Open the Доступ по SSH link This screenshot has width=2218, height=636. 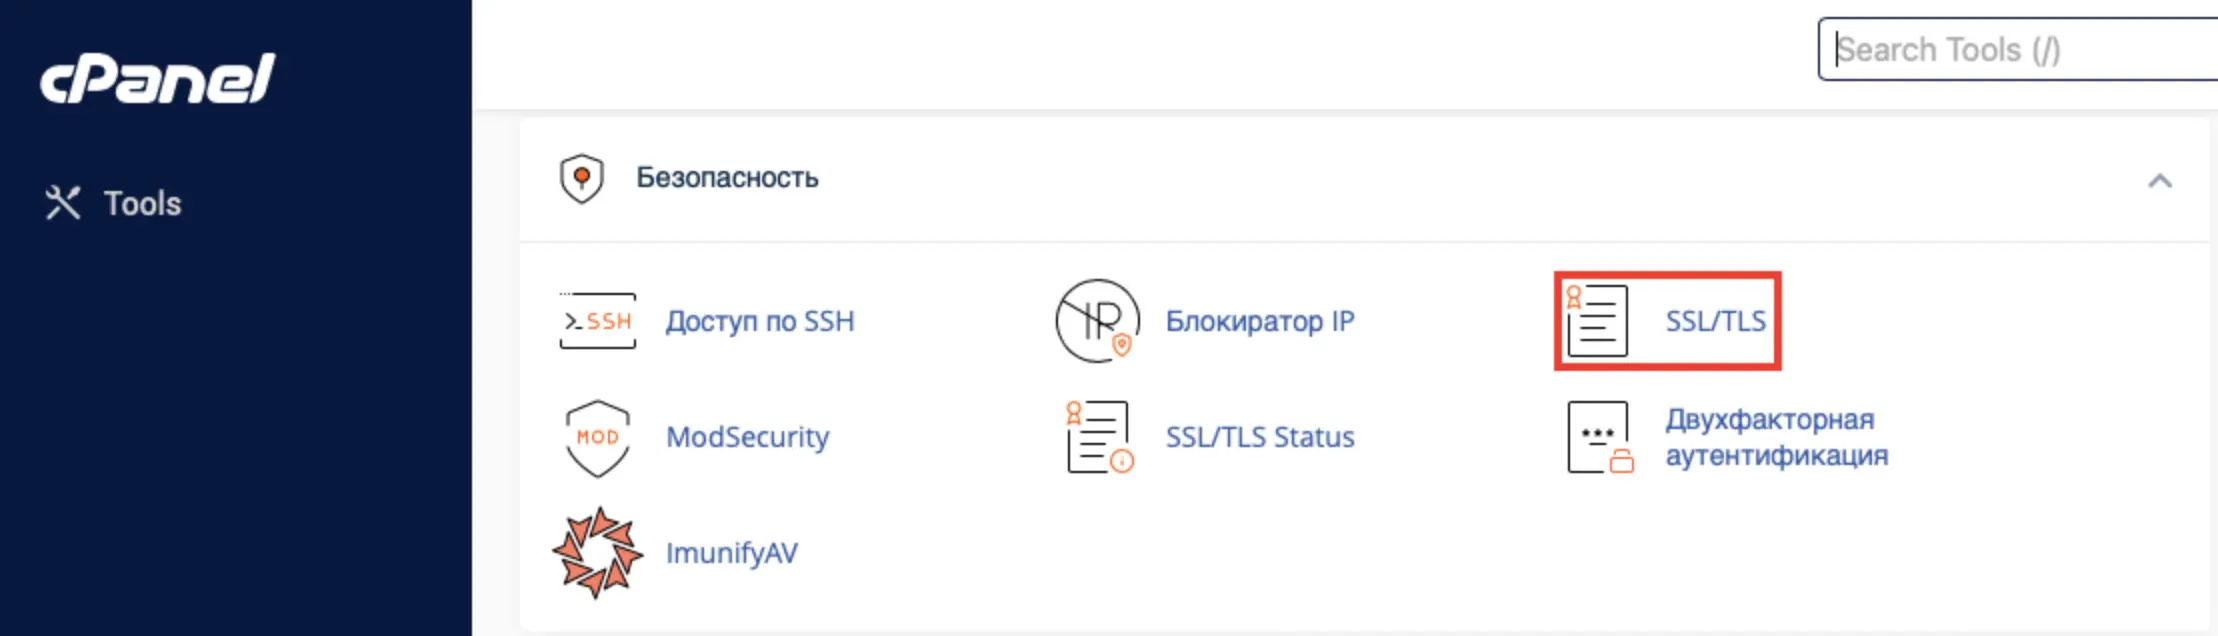(760, 321)
